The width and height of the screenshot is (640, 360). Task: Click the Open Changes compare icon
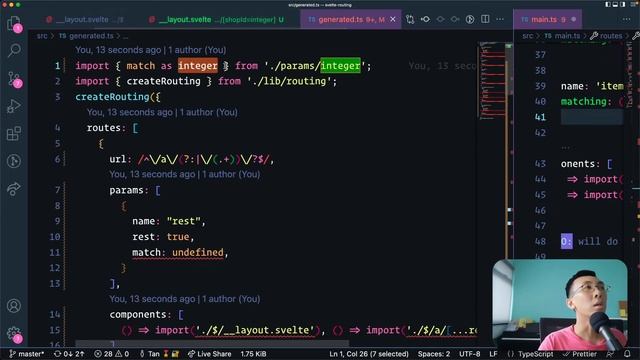410,19
